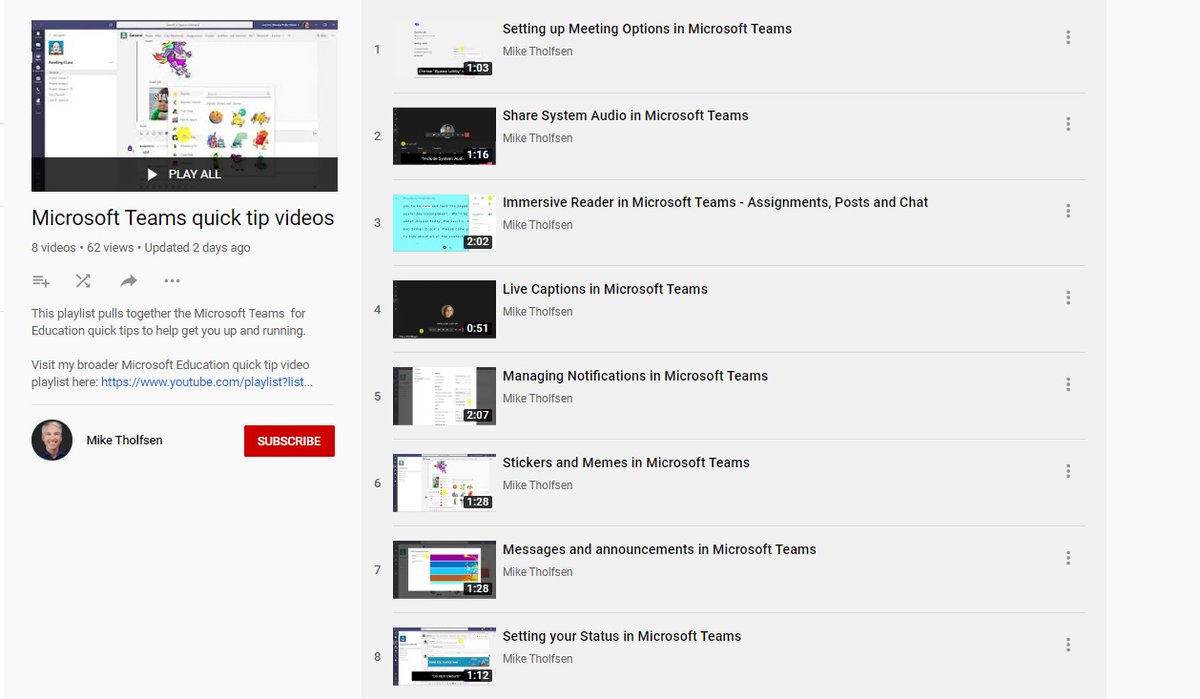The image size is (1200, 699).
Task: Open options menu for Live Captions video
Action: (1068, 297)
